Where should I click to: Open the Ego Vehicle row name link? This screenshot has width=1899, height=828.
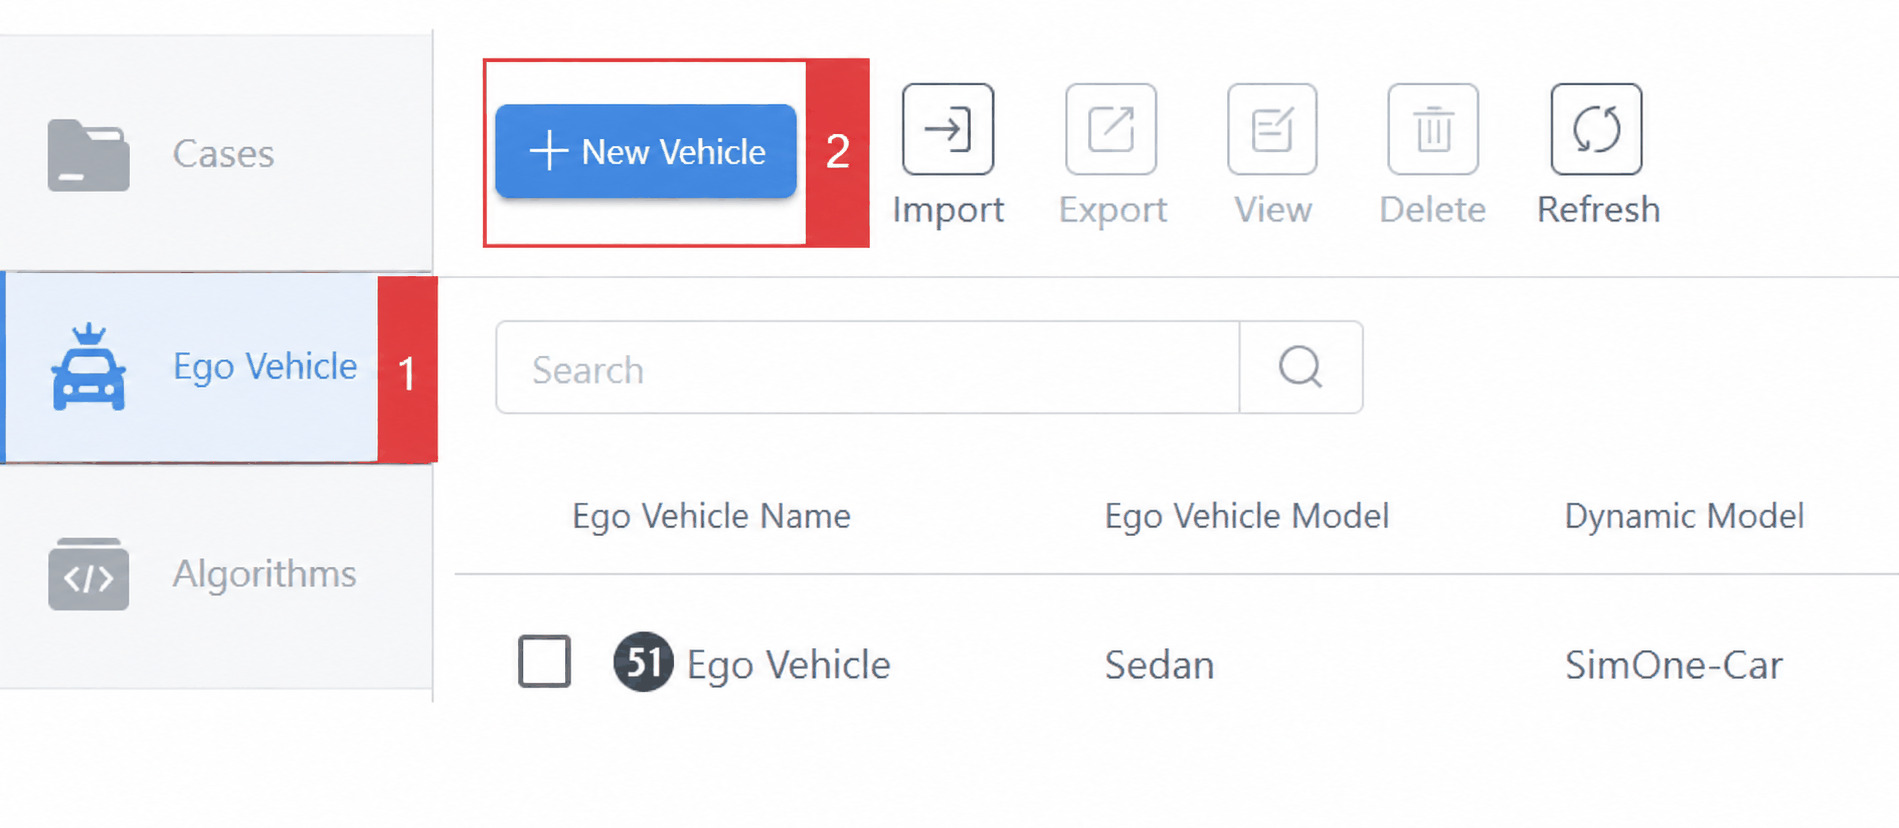(x=788, y=665)
